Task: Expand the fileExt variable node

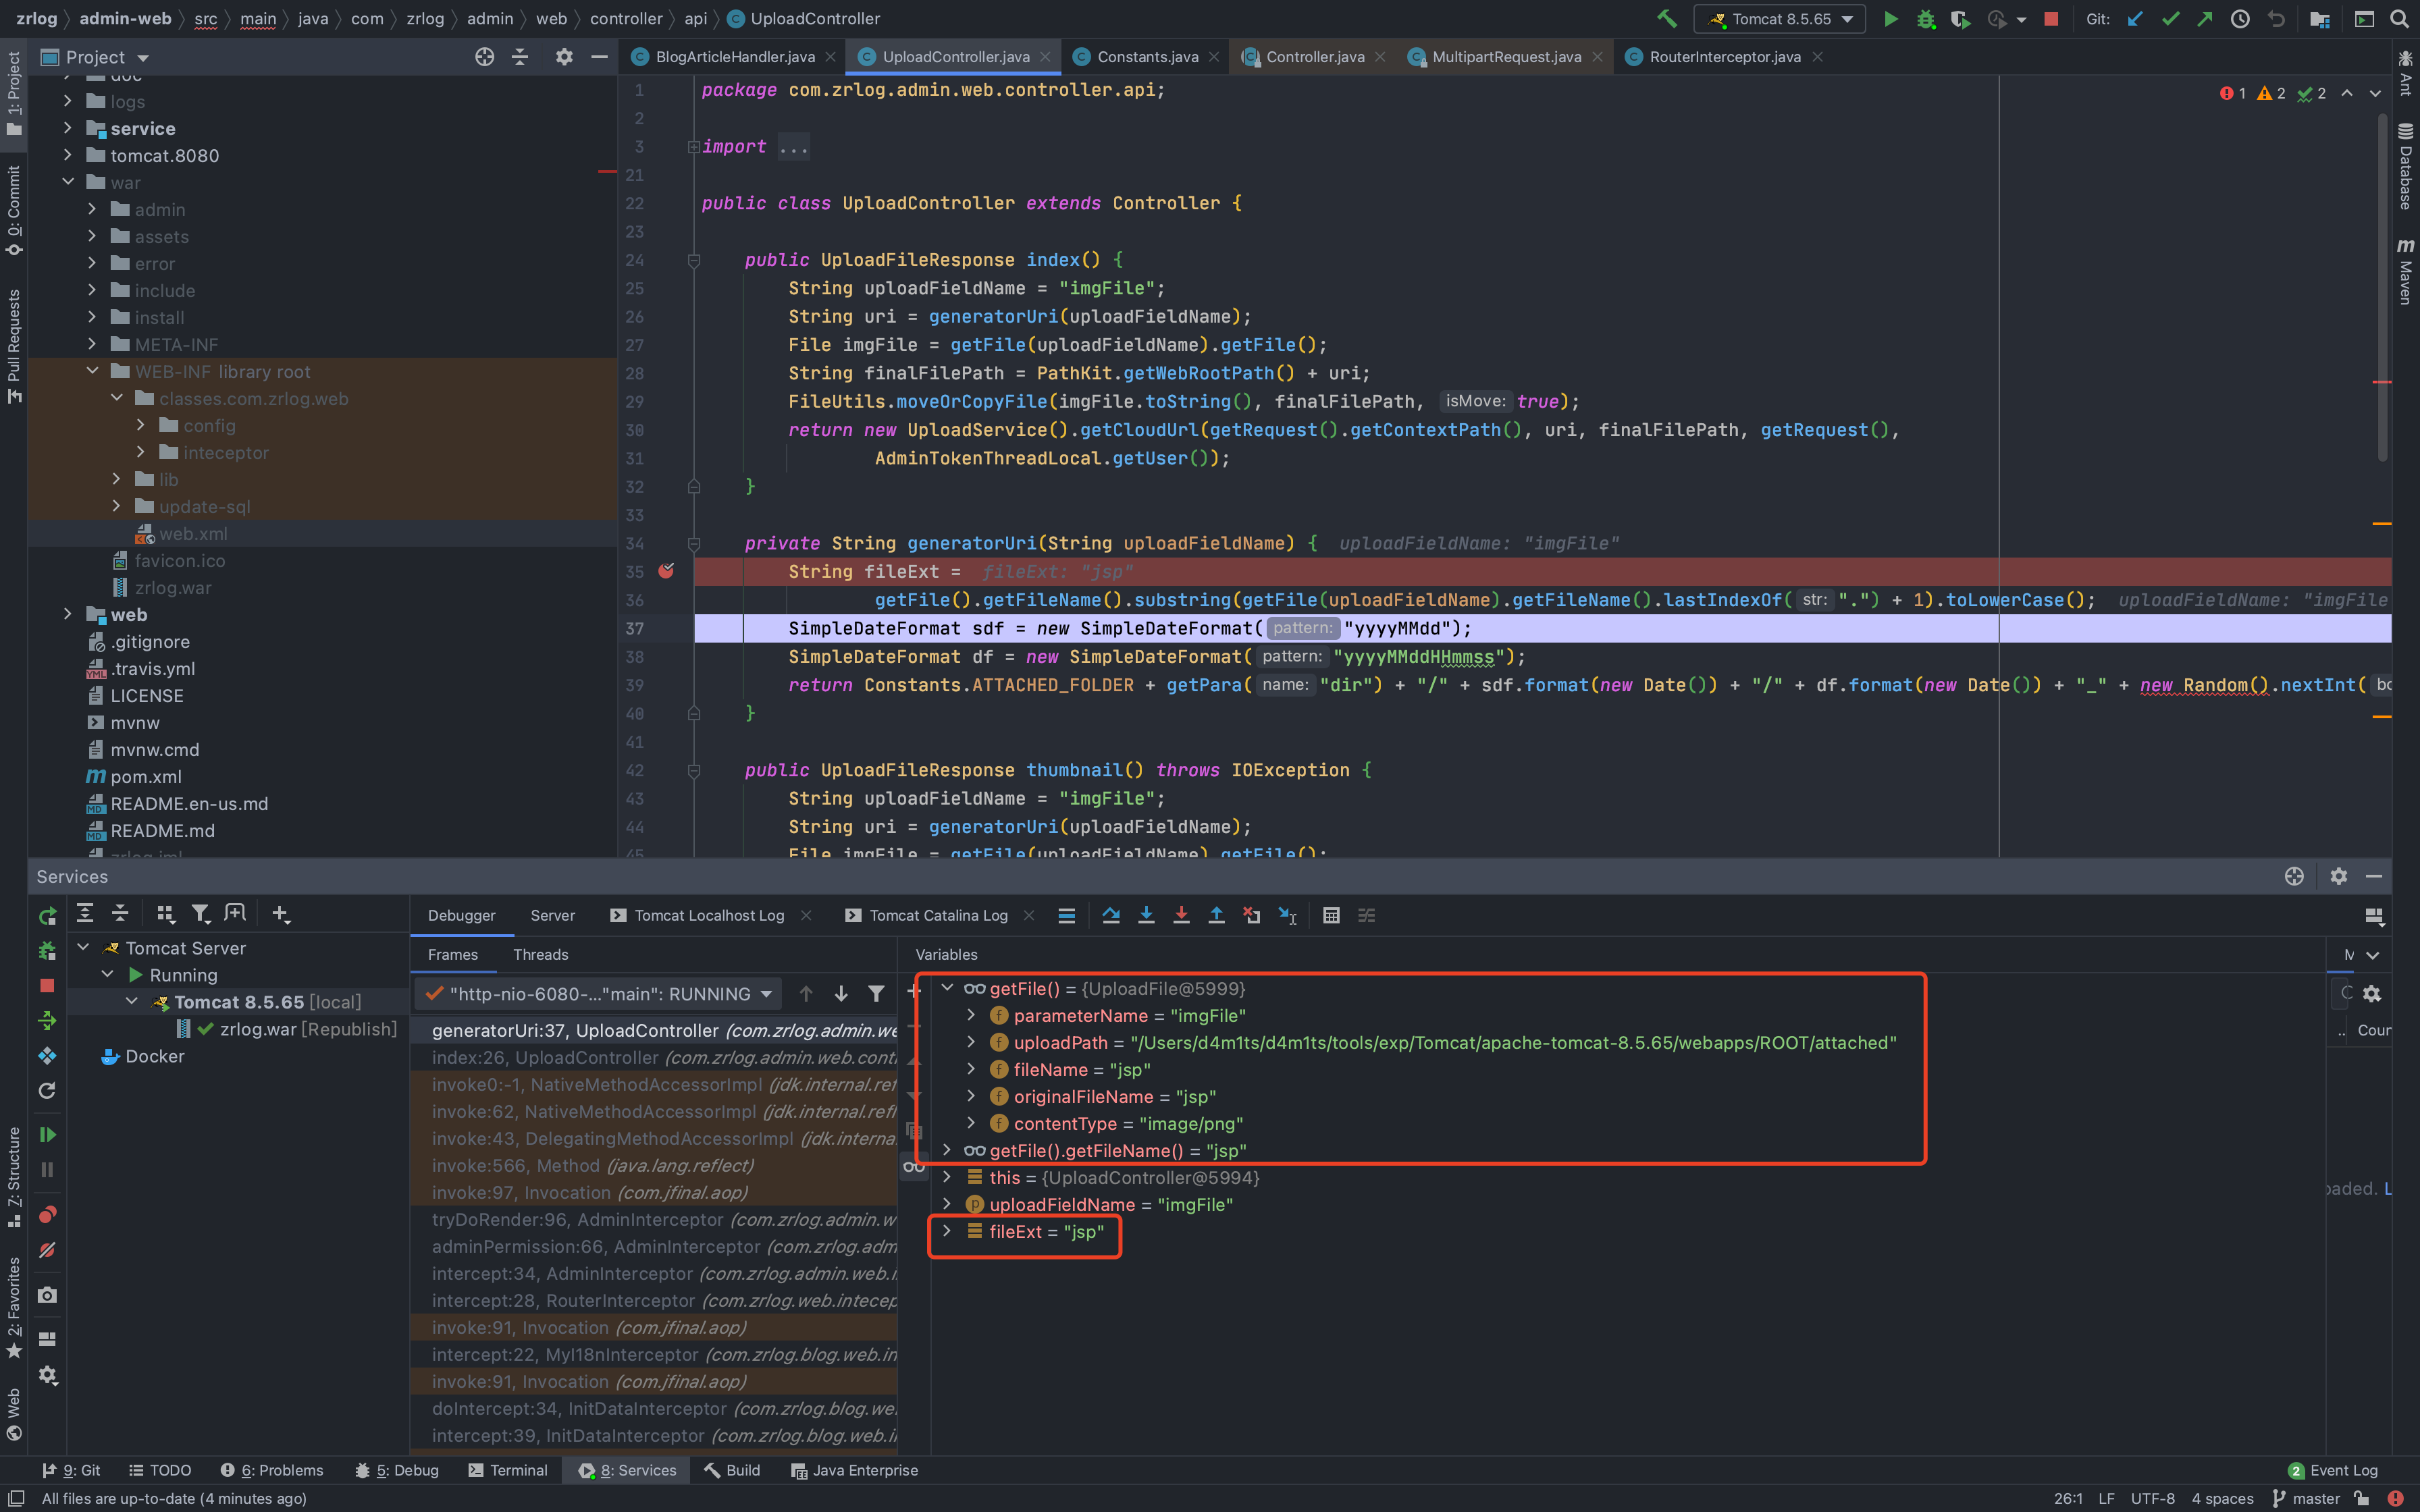Action: click(x=947, y=1231)
